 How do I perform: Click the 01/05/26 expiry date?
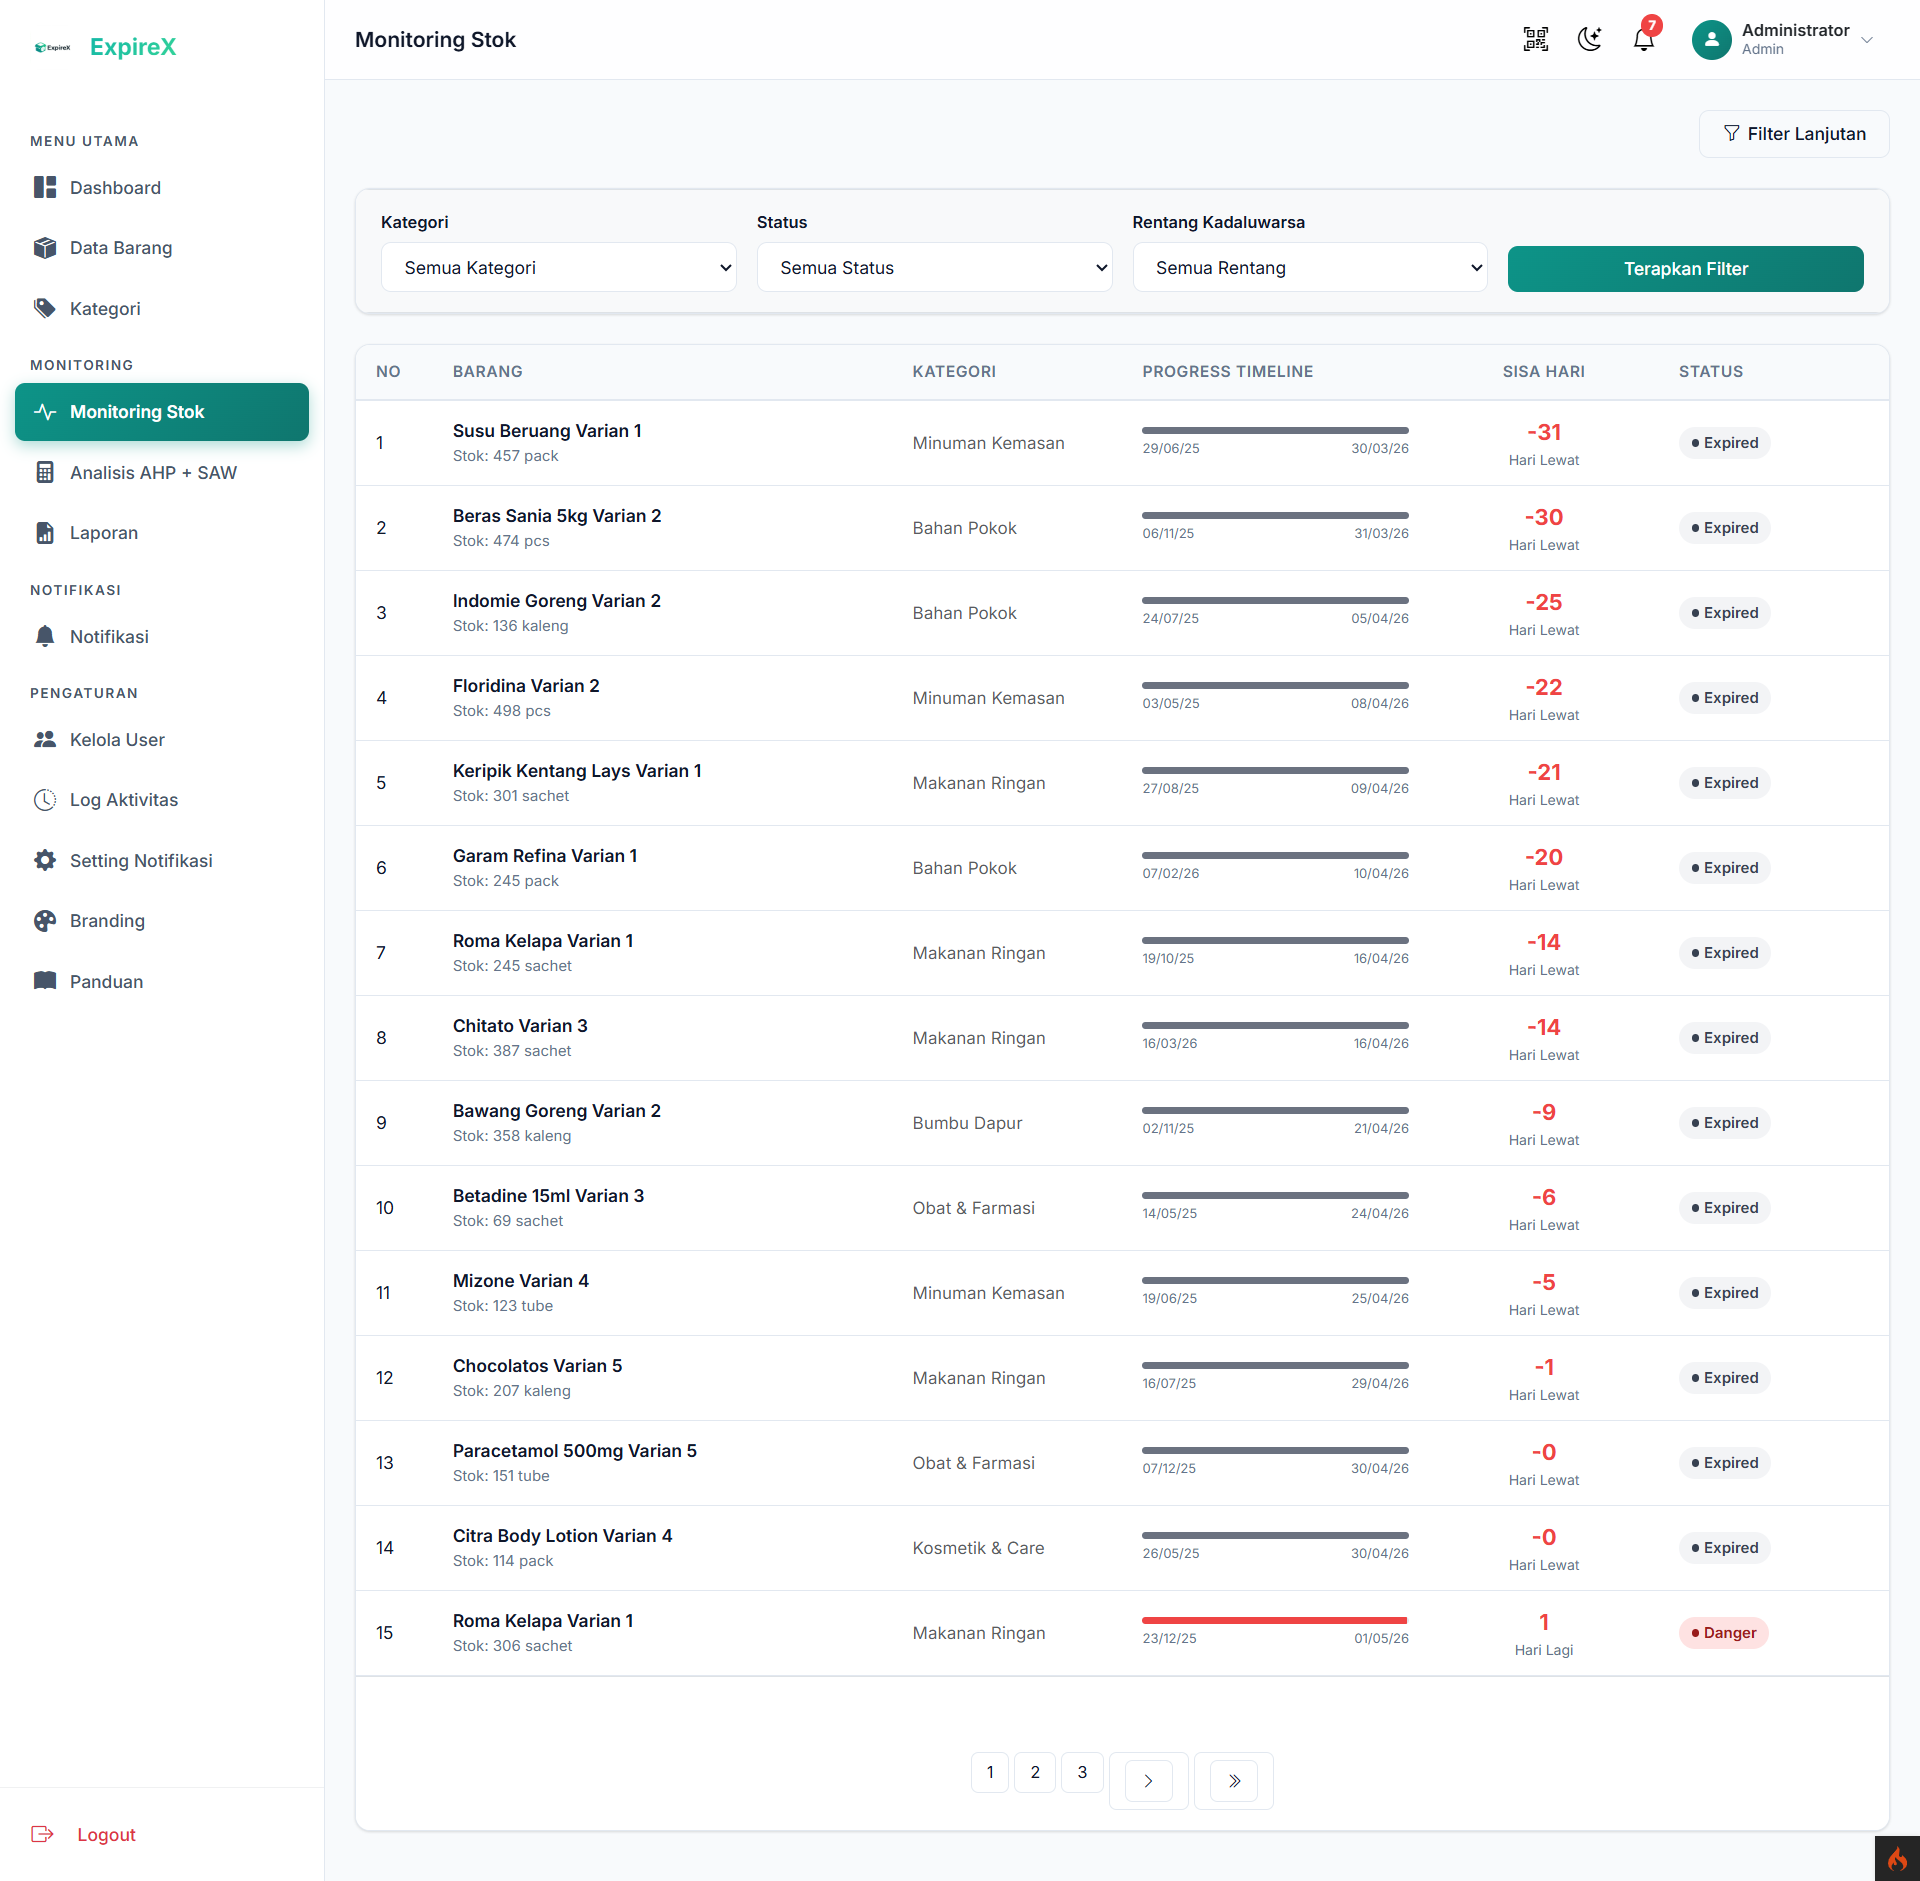(1381, 1638)
